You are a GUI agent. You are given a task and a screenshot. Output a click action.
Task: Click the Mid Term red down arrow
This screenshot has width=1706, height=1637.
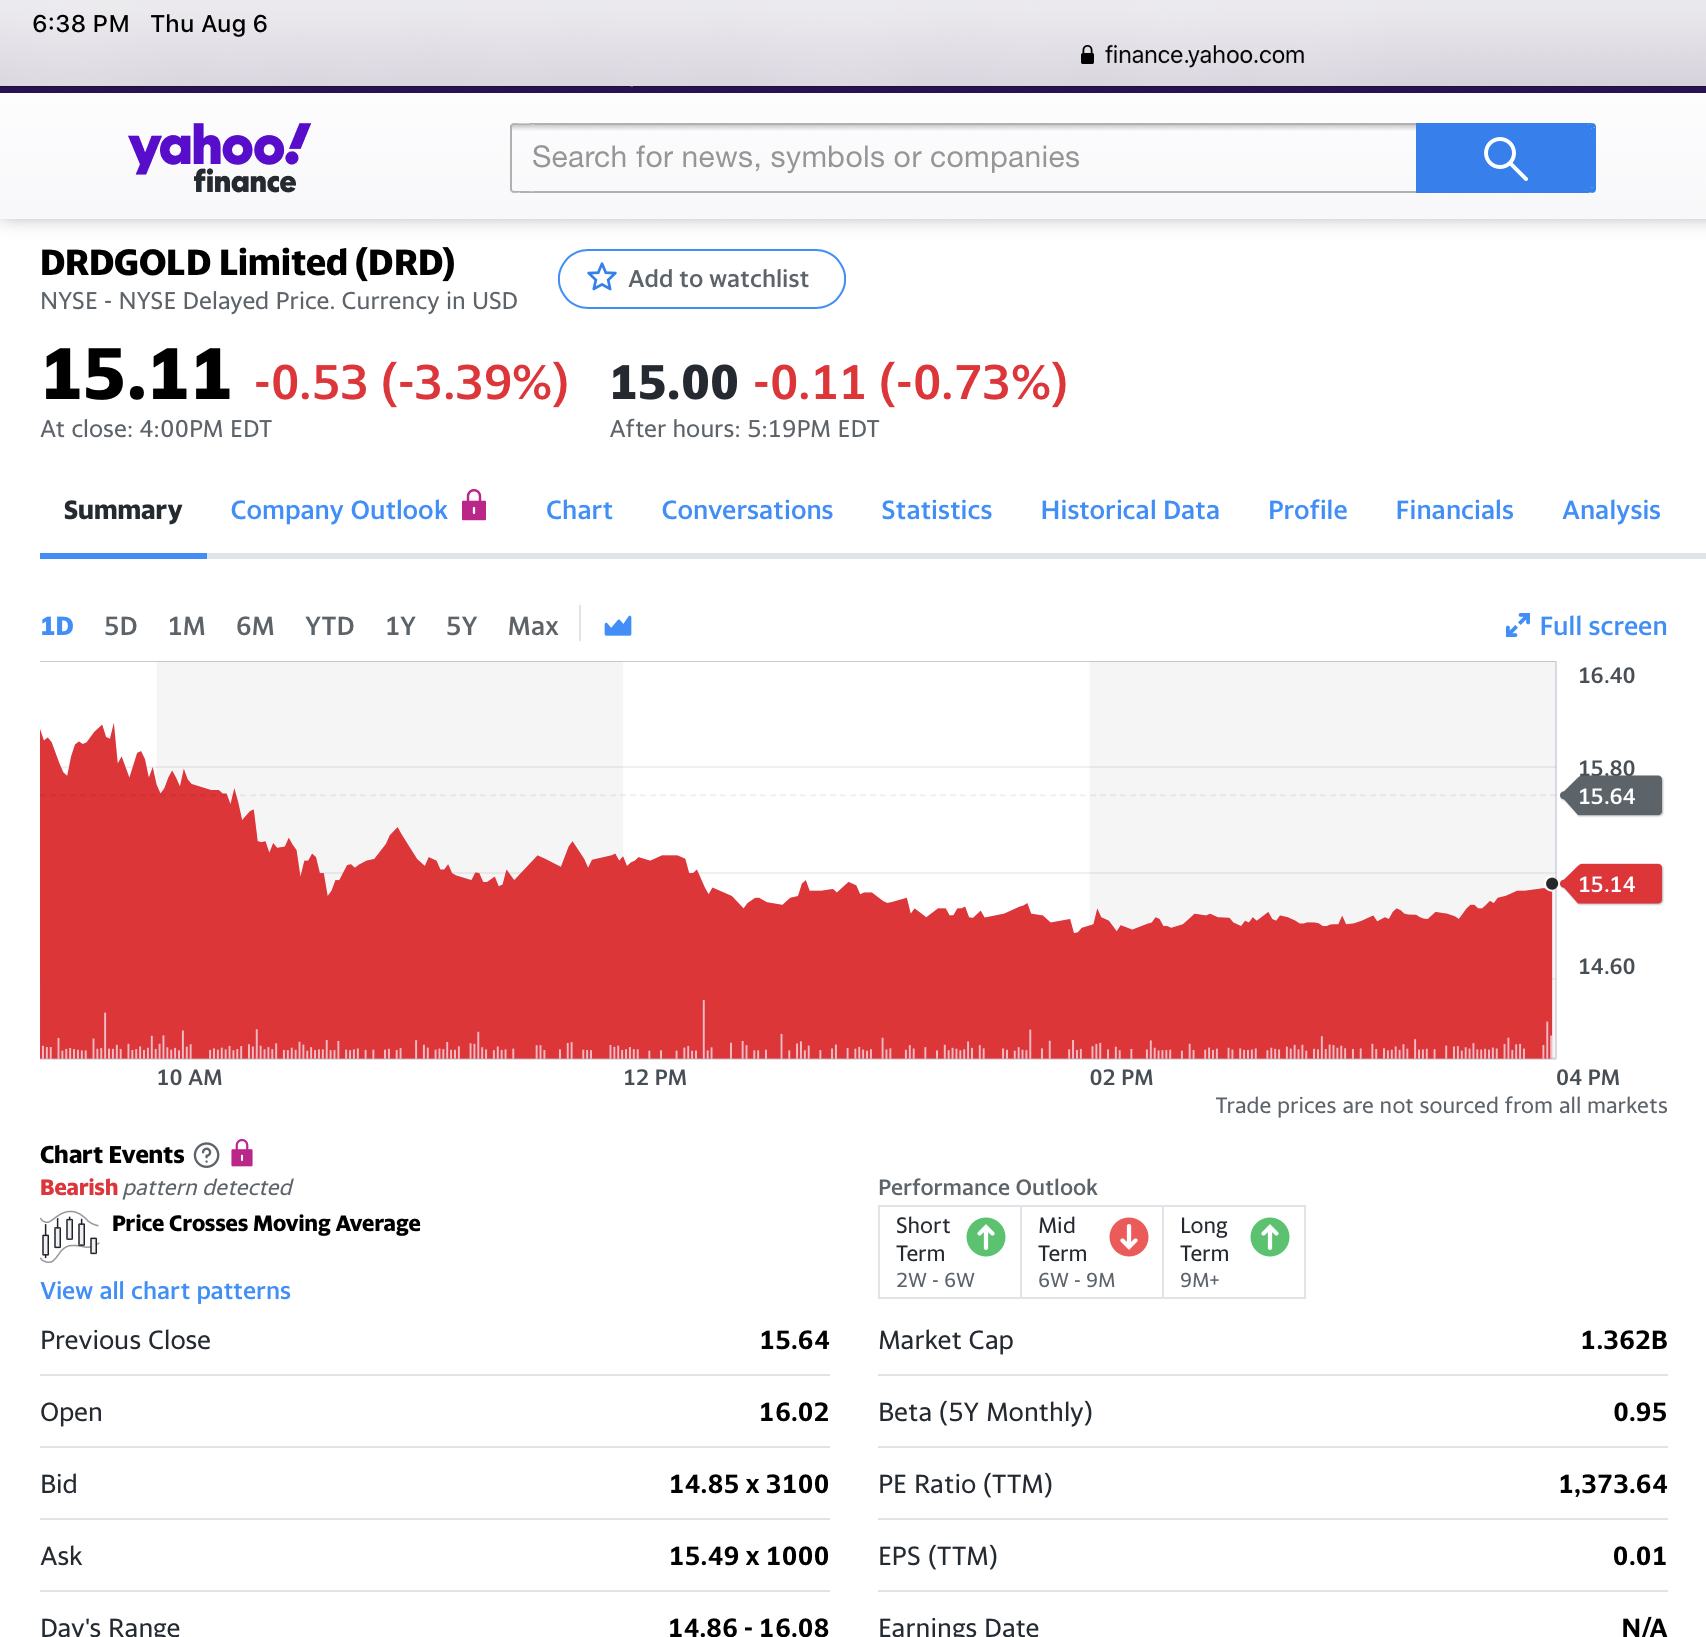tap(1129, 1237)
